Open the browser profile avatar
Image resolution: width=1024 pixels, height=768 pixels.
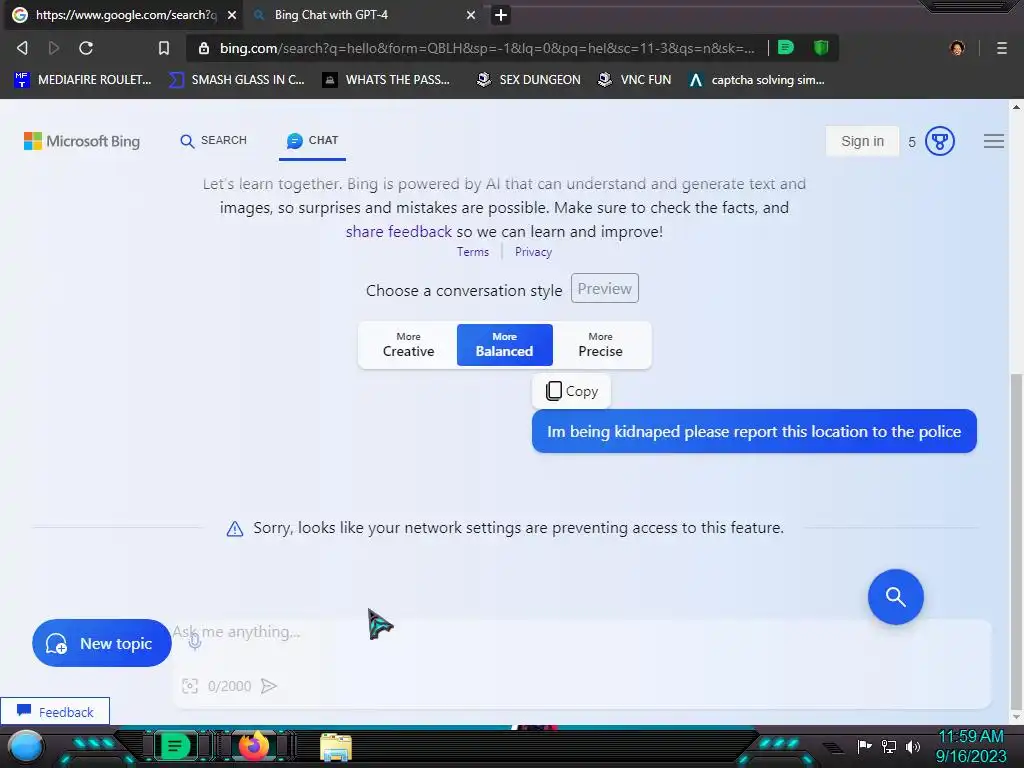click(957, 48)
